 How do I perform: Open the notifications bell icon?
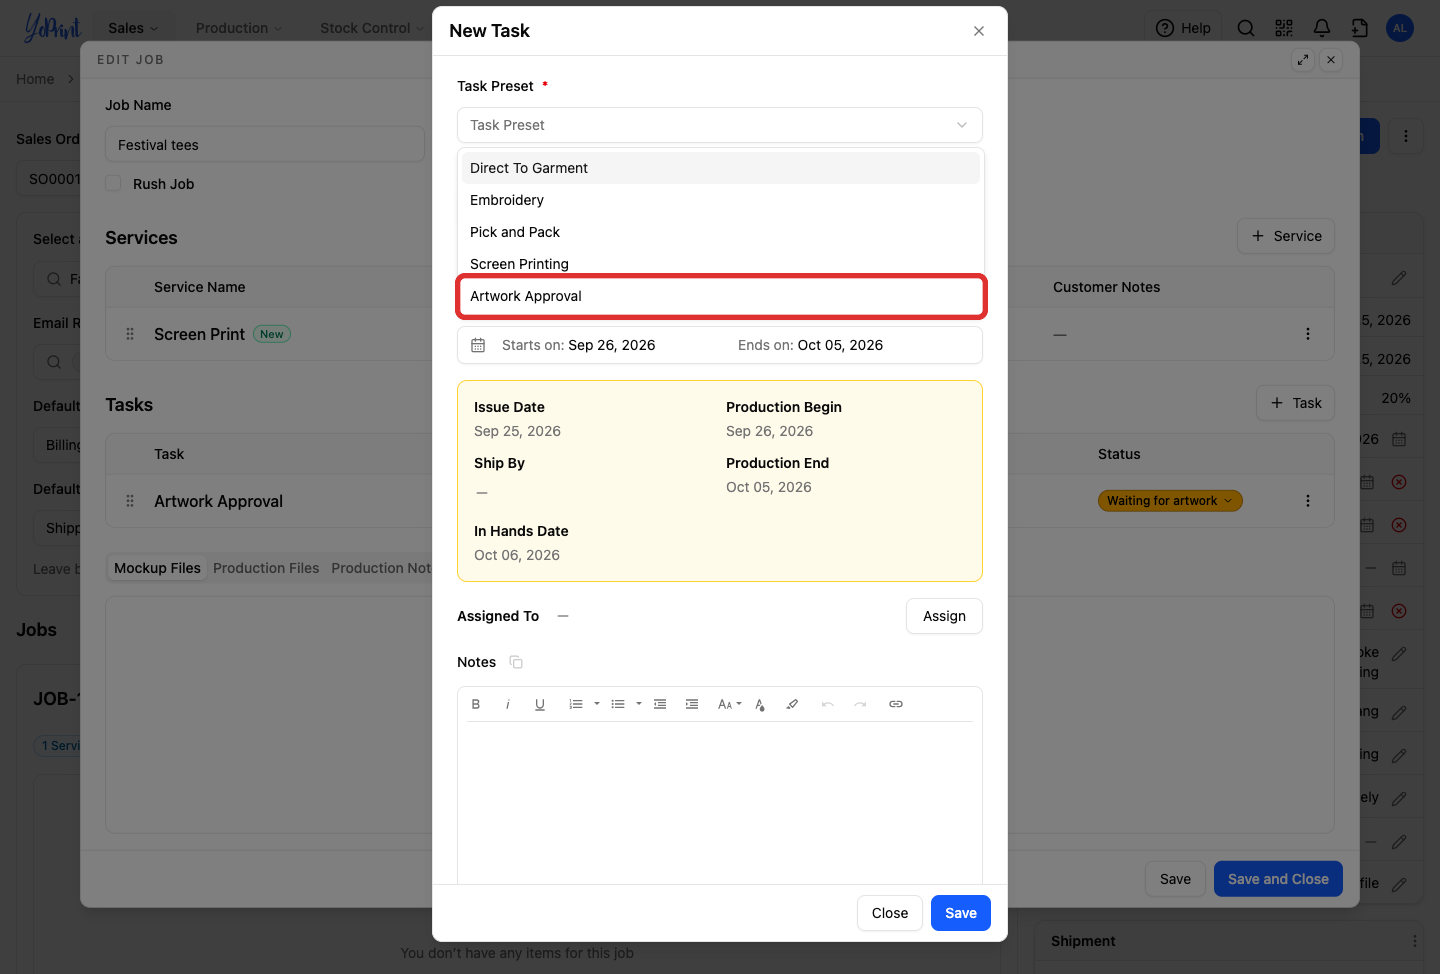tap(1322, 28)
